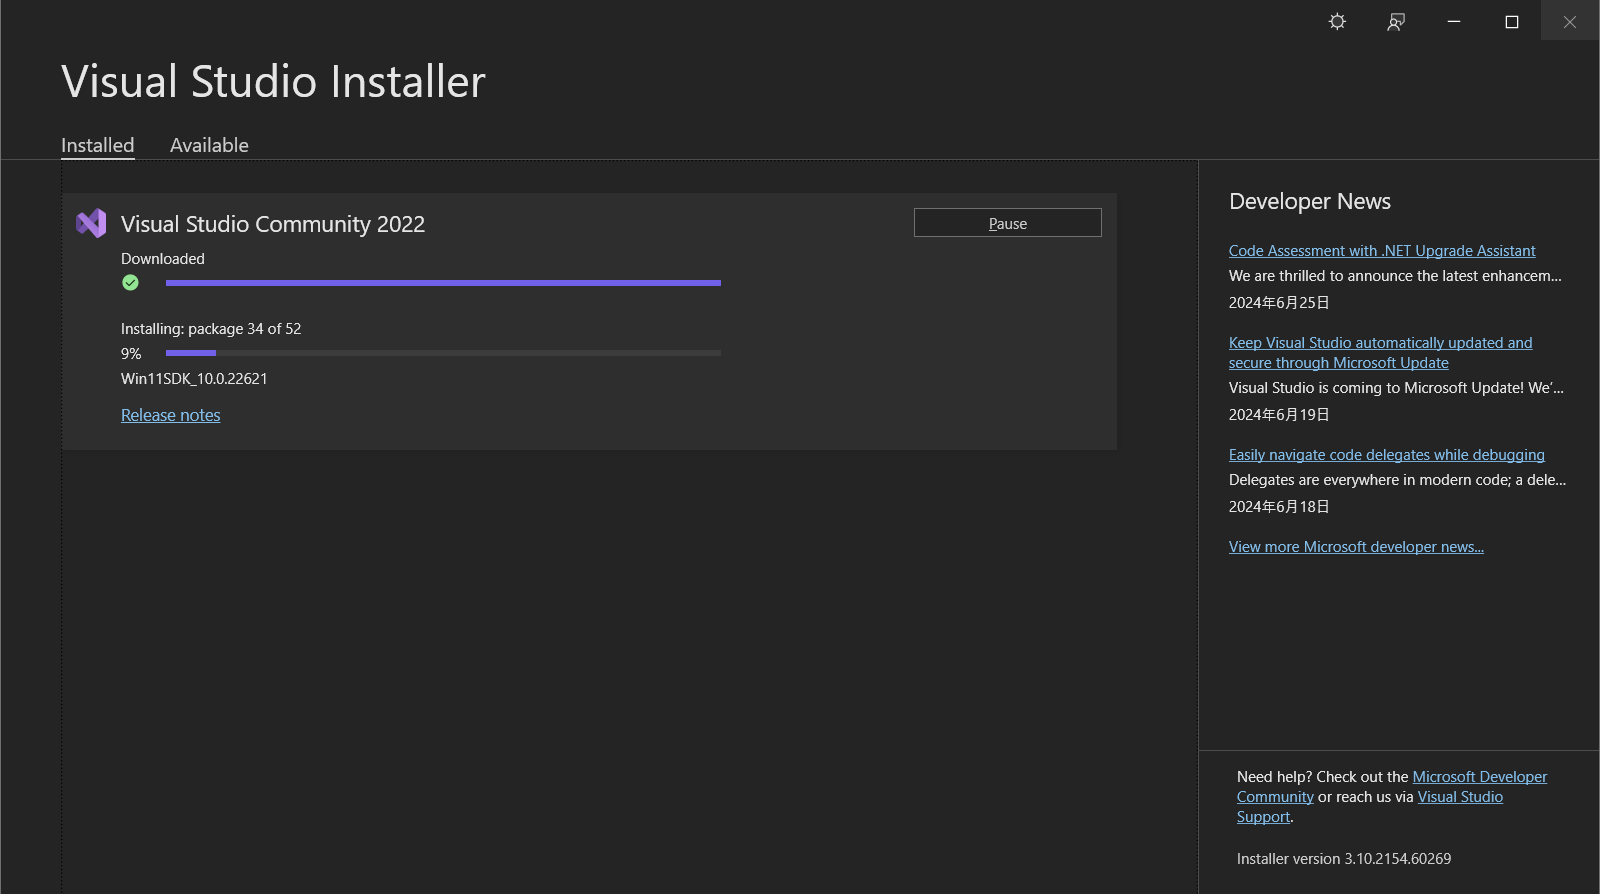
Task: Minimize the installer window
Action: click(x=1454, y=21)
